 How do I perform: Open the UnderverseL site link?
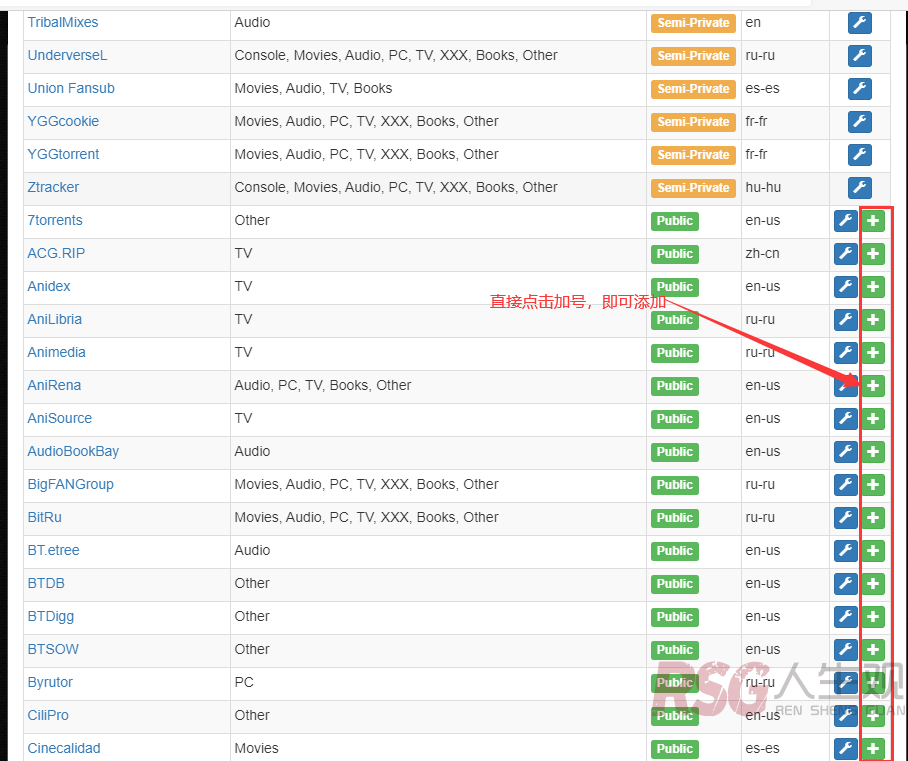67,56
